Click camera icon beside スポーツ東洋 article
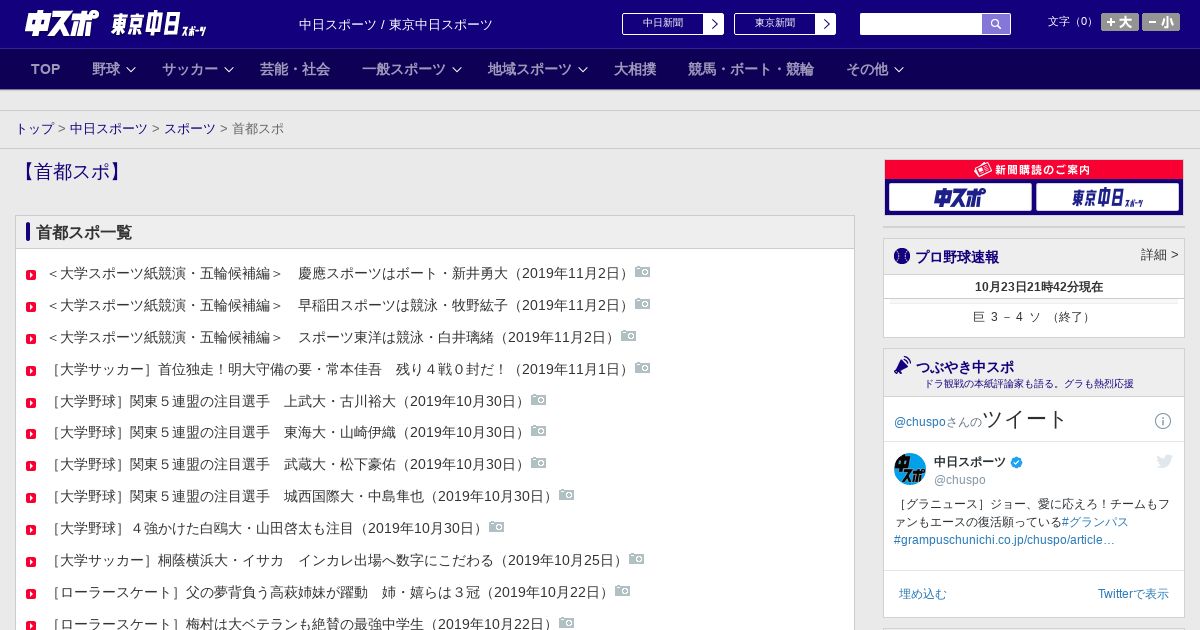 (629, 336)
